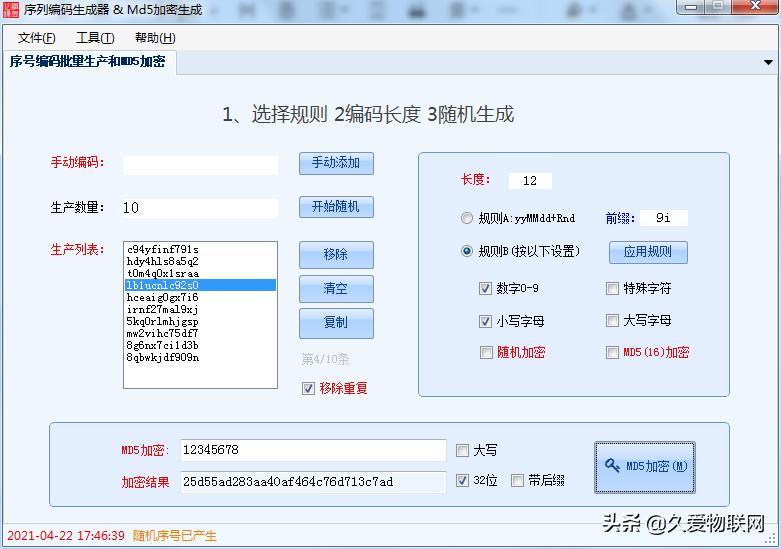The height and width of the screenshot is (549, 781).
Task: Click the 手动添加 button
Action: click(x=336, y=163)
